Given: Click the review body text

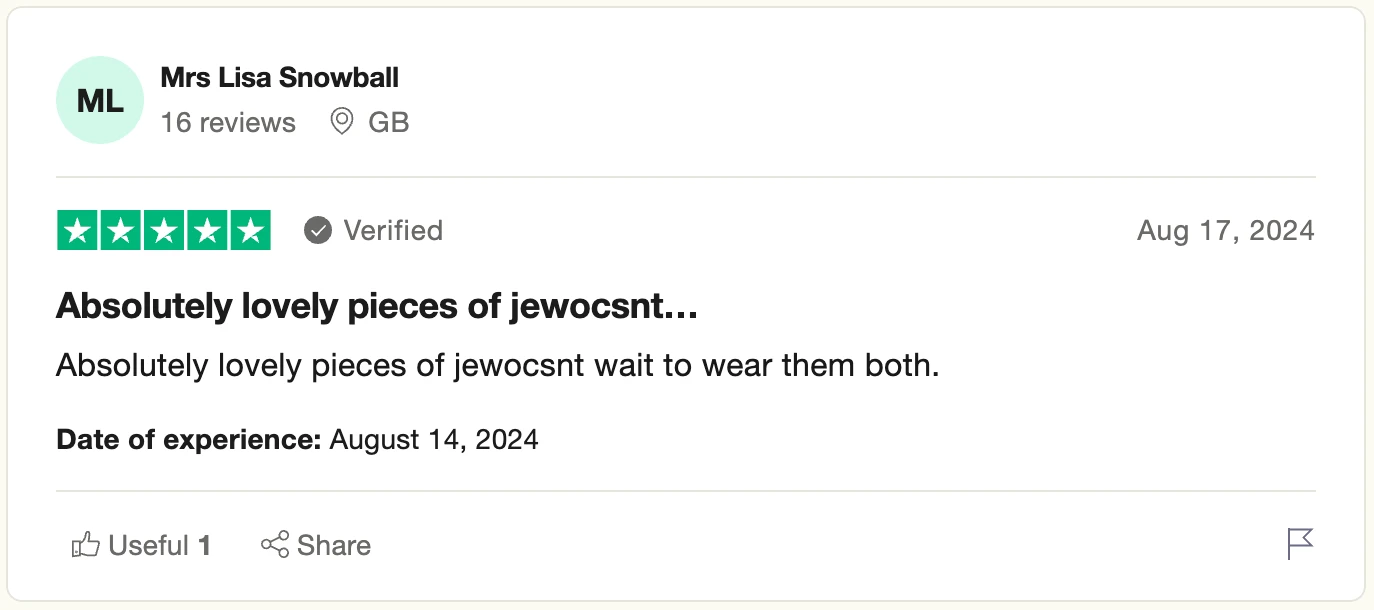Looking at the screenshot, I should tap(497, 365).
